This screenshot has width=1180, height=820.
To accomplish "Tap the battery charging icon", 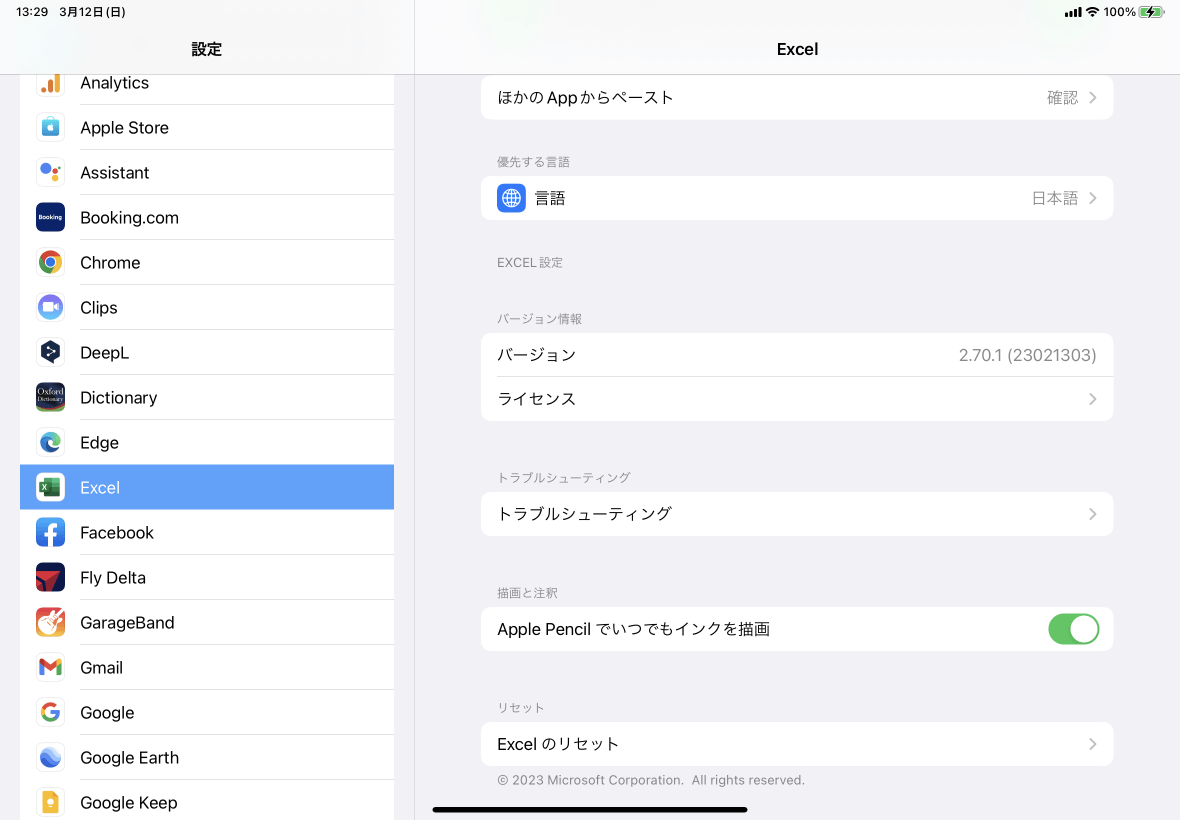I will click(x=1151, y=12).
